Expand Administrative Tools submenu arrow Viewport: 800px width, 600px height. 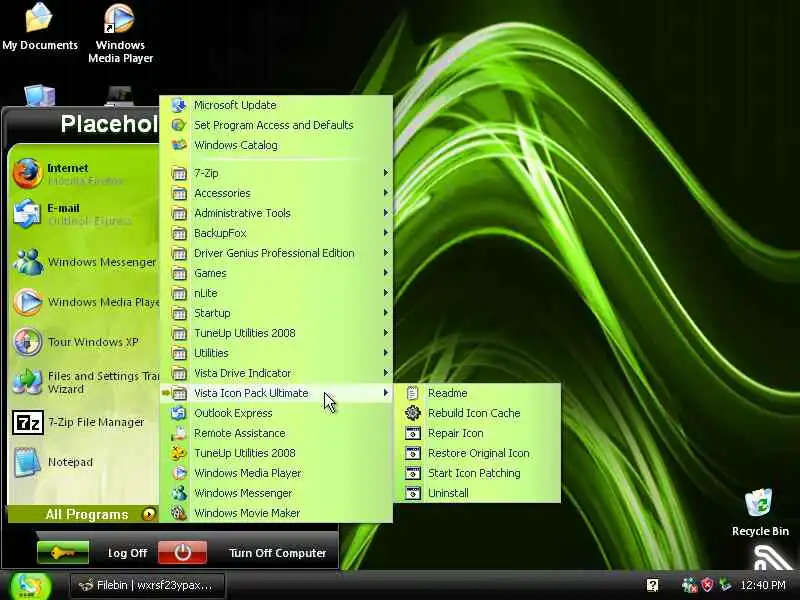[x=386, y=213]
